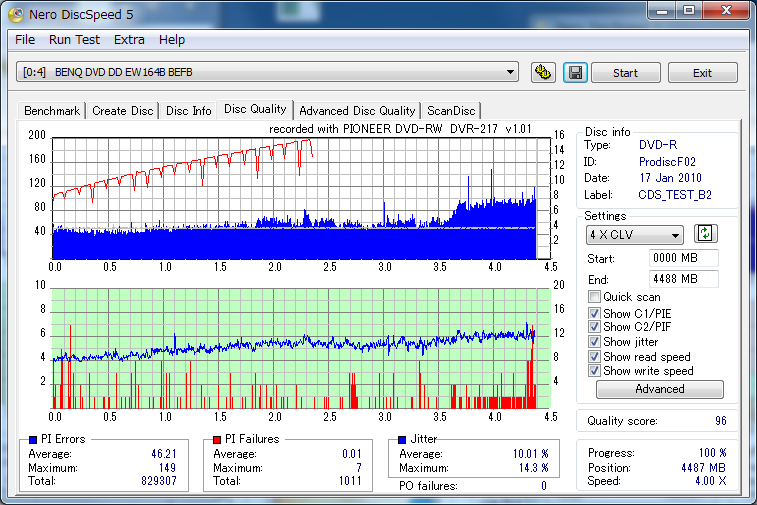
Task: Open the Advanced settings button
Action: click(x=659, y=389)
